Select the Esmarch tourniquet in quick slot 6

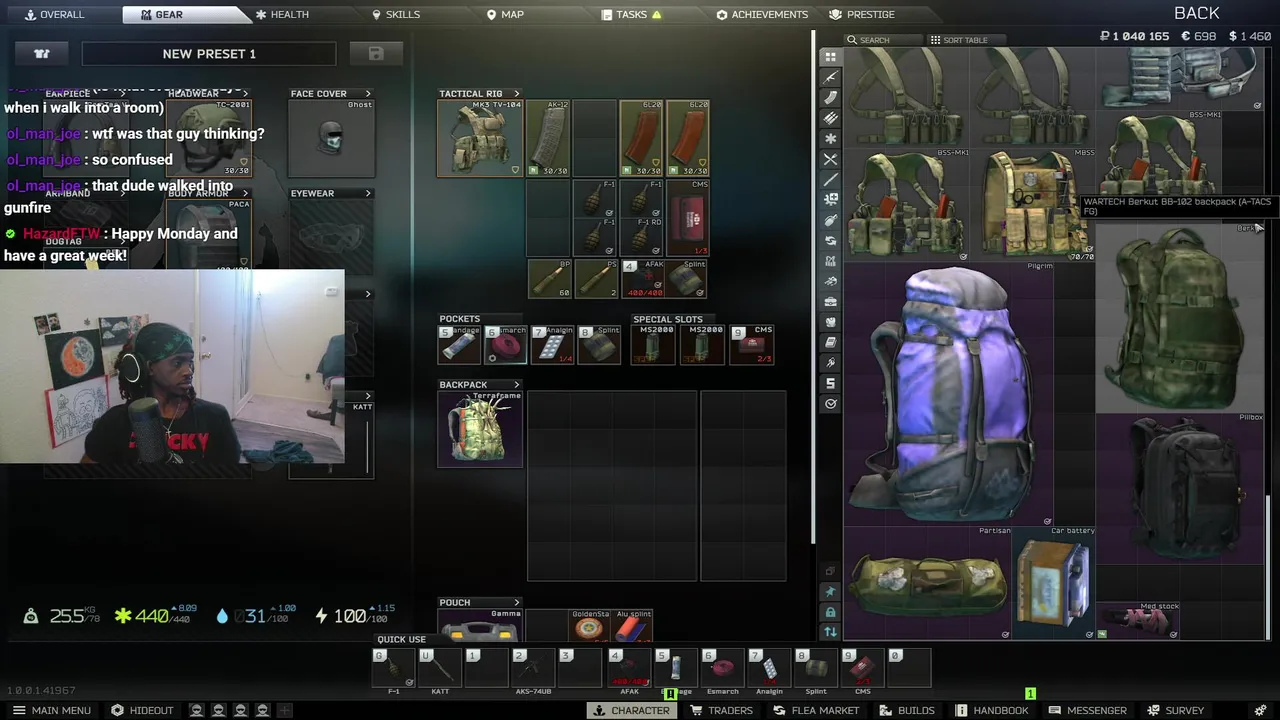723,668
